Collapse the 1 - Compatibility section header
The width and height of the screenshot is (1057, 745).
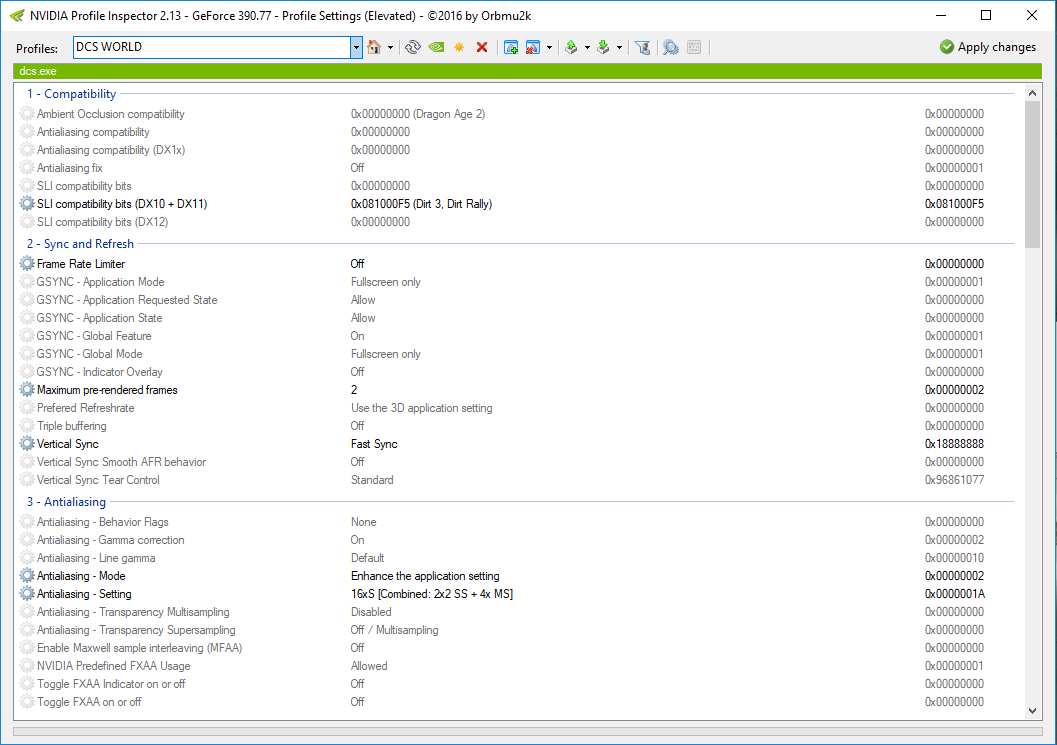tap(71, 94)
